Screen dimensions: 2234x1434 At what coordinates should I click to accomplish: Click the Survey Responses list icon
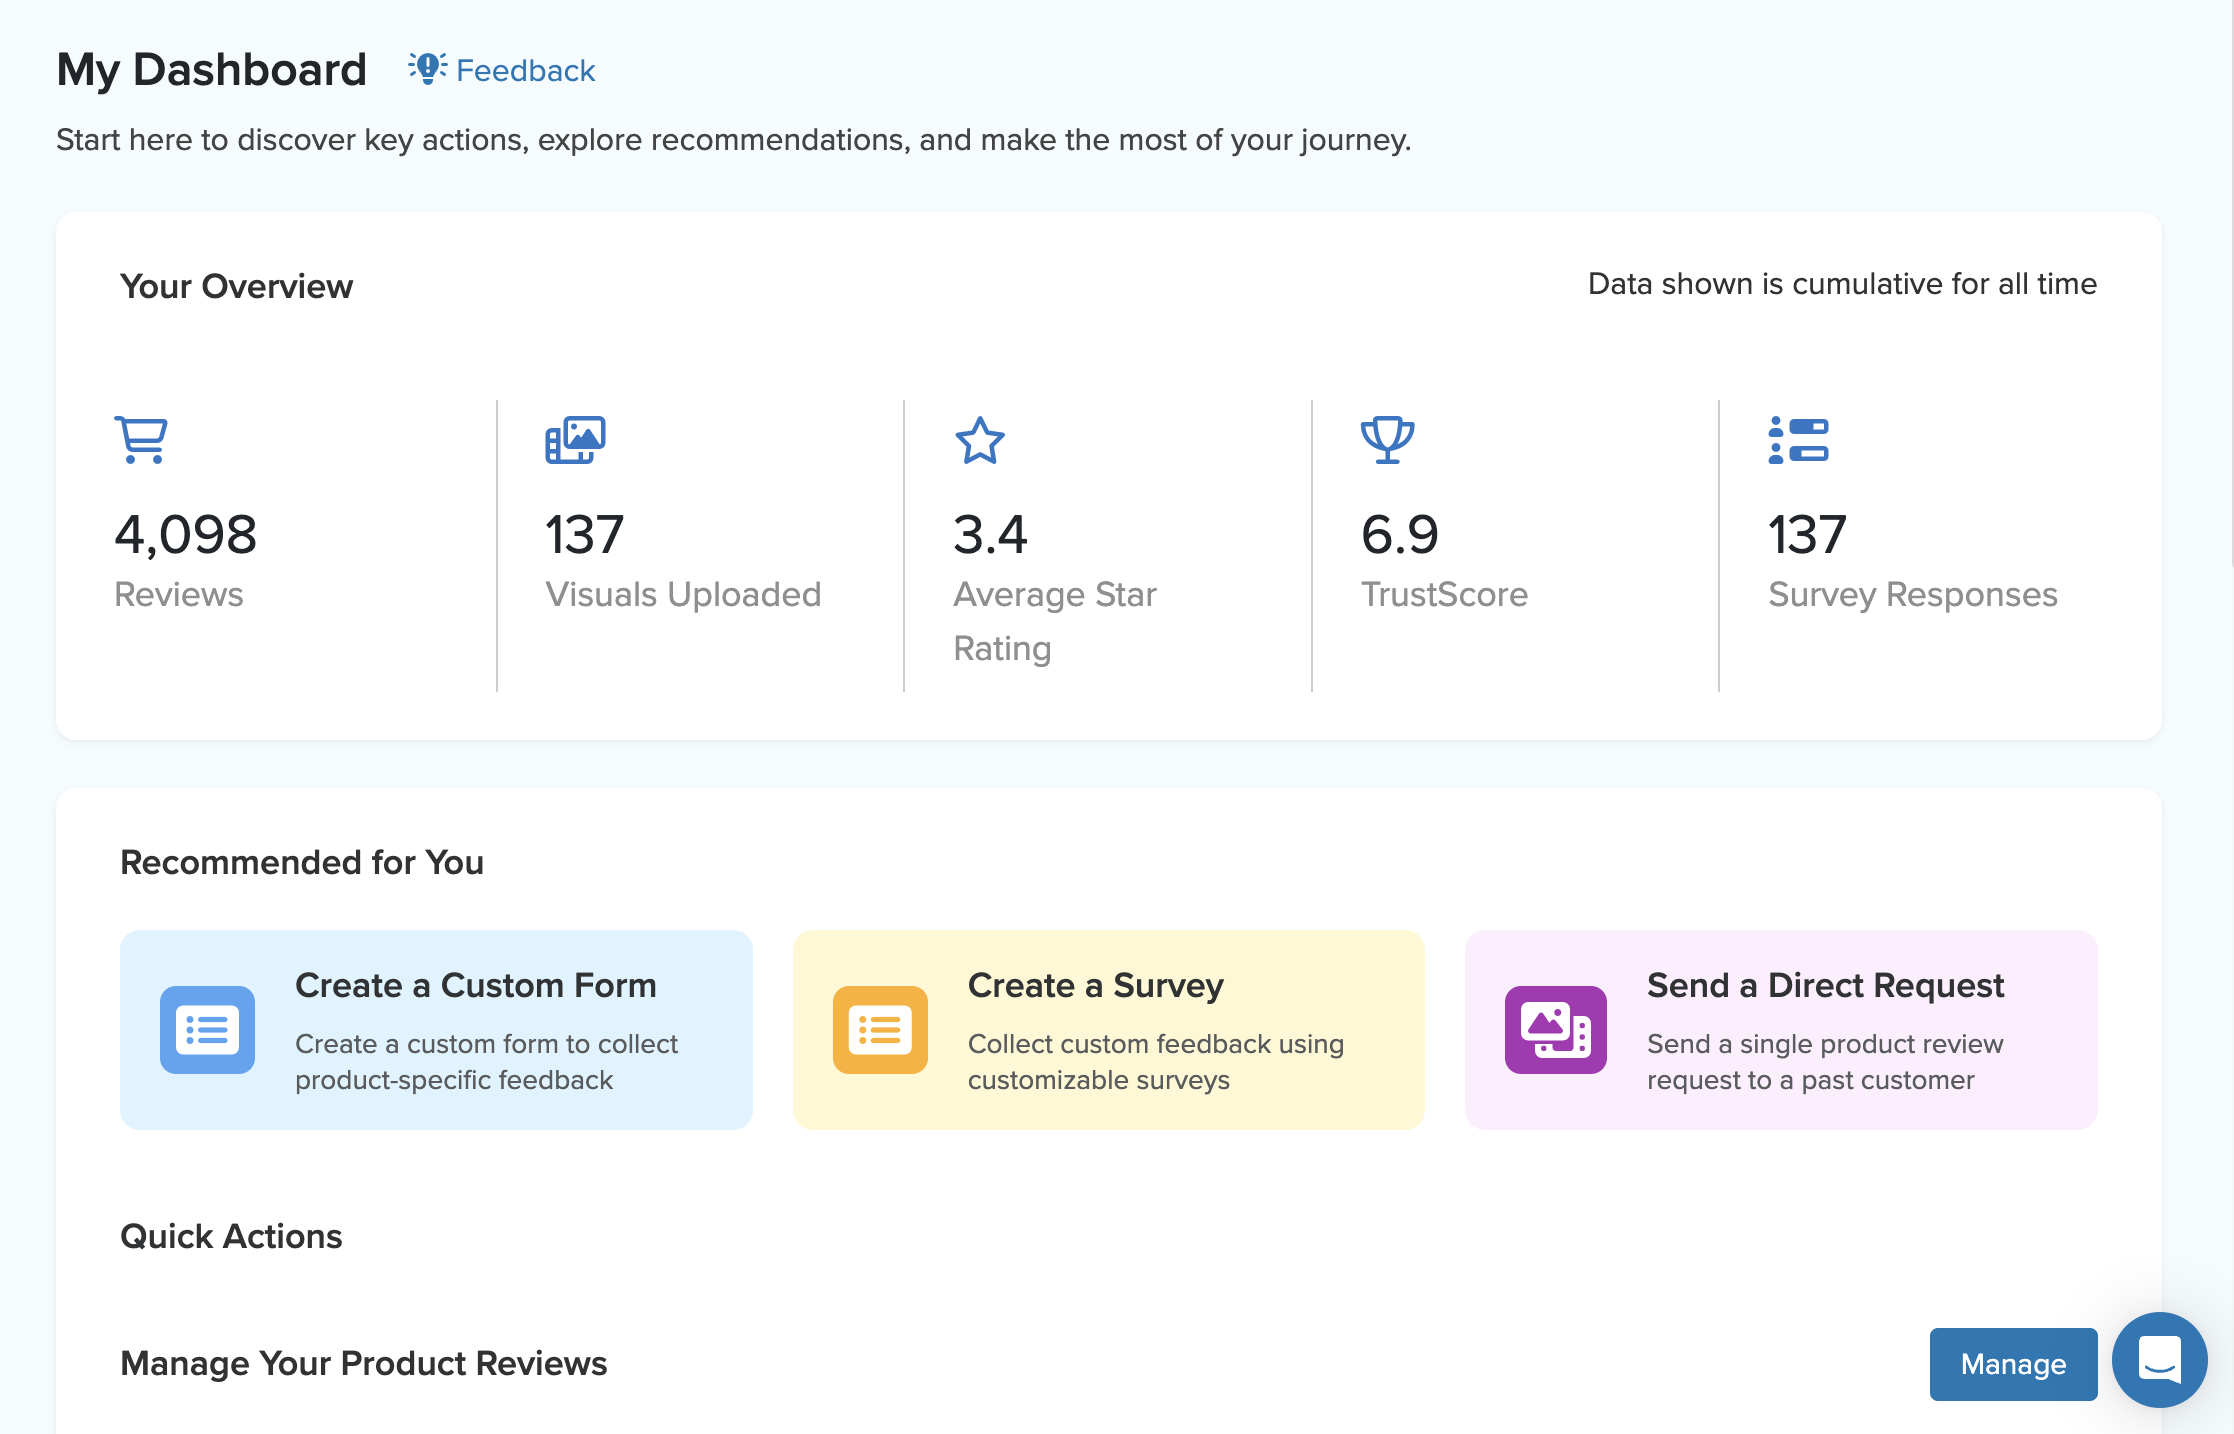tap(1798, 440)
